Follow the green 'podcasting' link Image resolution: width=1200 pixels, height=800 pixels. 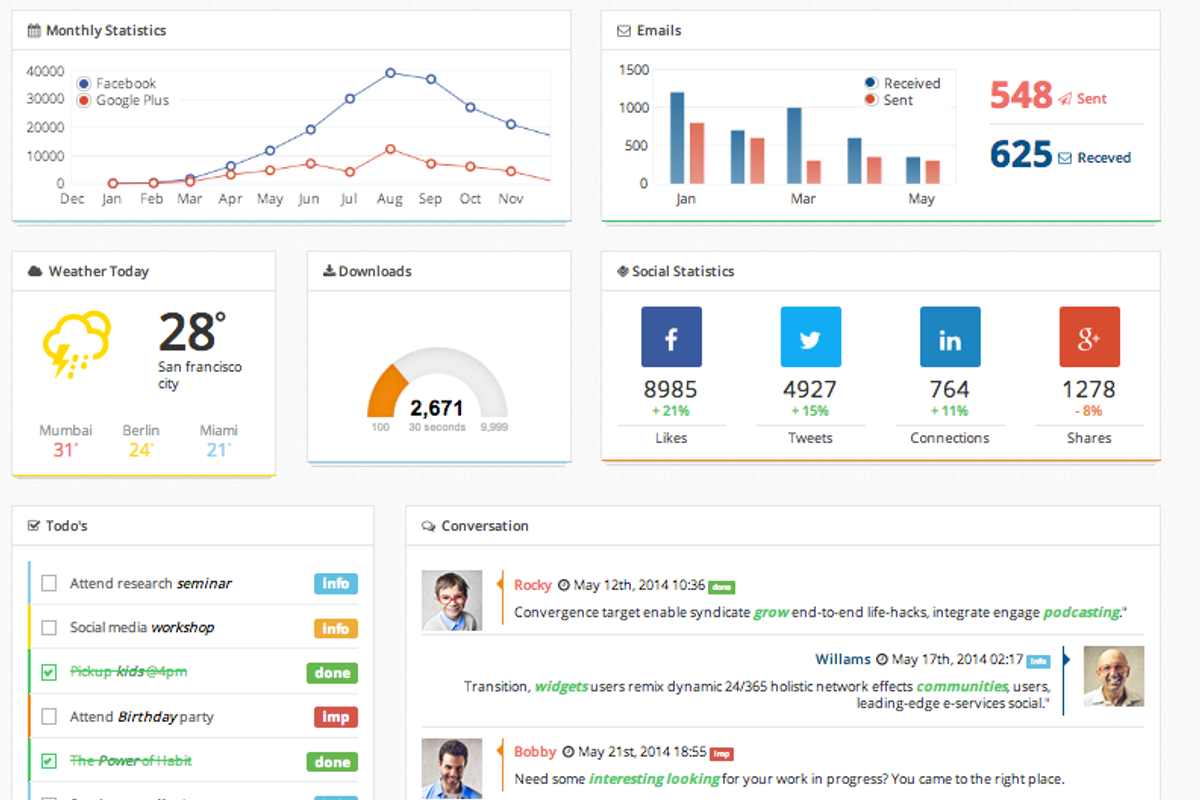1081,612
